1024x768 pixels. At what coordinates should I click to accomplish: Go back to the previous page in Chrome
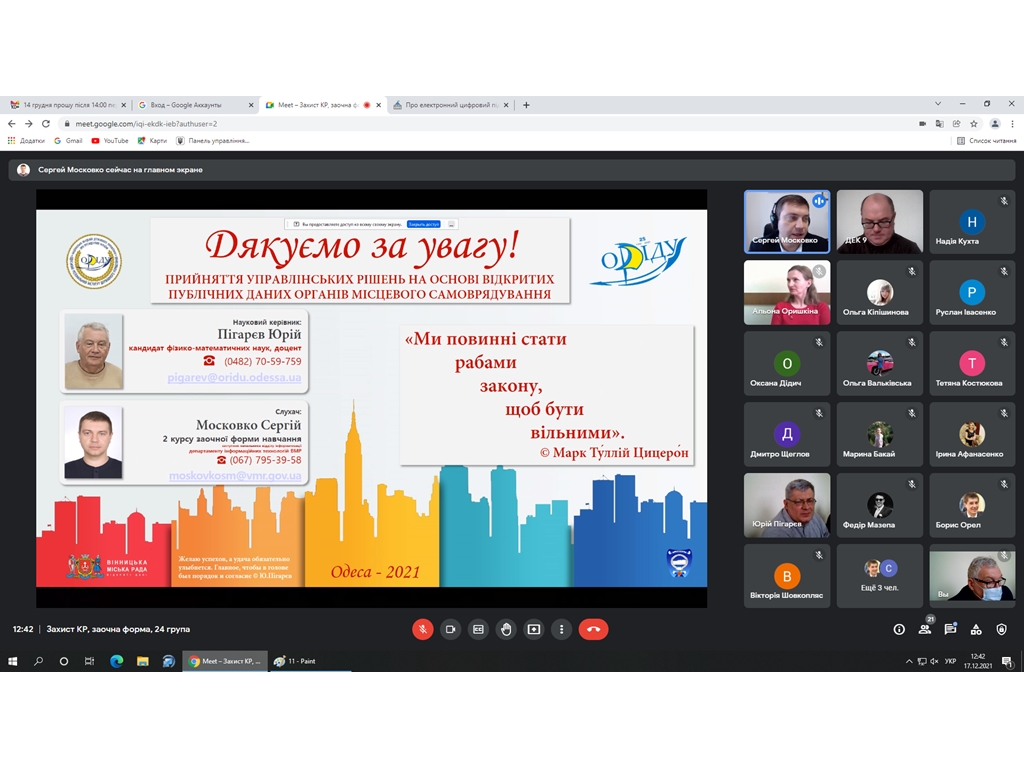pos(12,123)
